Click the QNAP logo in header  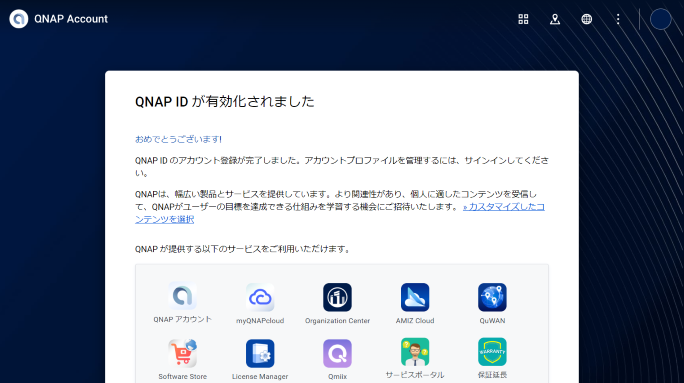tap(19, 19)
